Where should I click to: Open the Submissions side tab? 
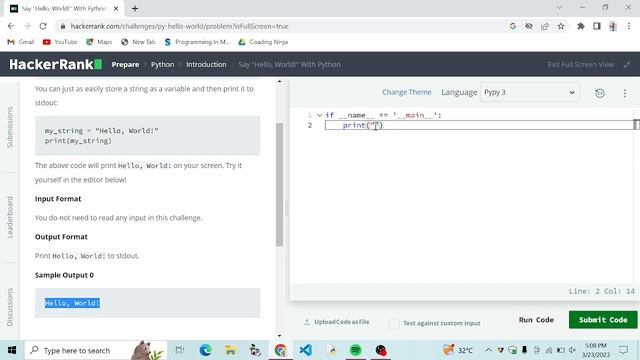tap(10, 127)
